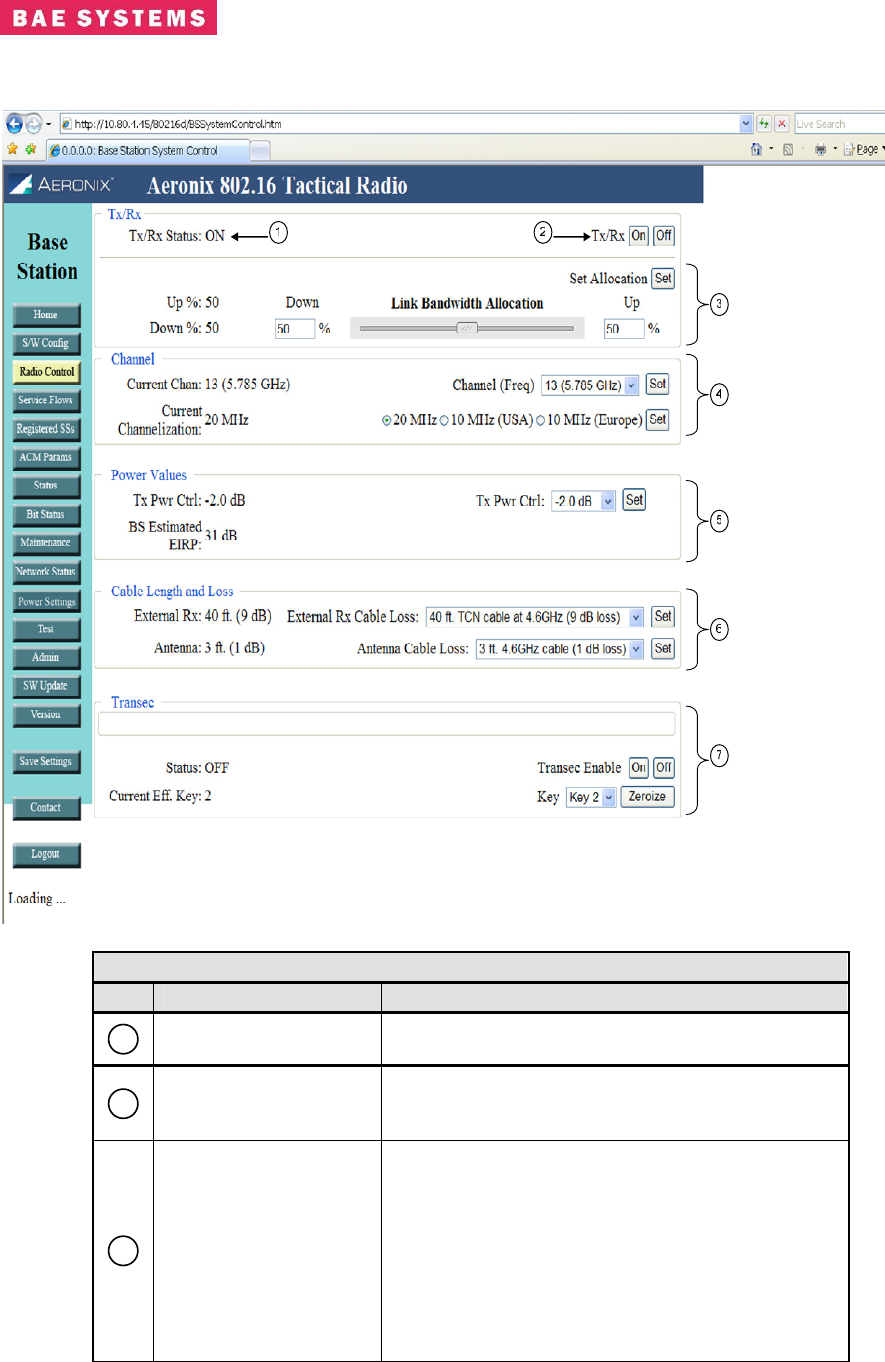Click the Add to Favorites icon
Image resolution: width=885 pixels, height=1362 pixels.
pyautogui.click(x=31, y=148)
